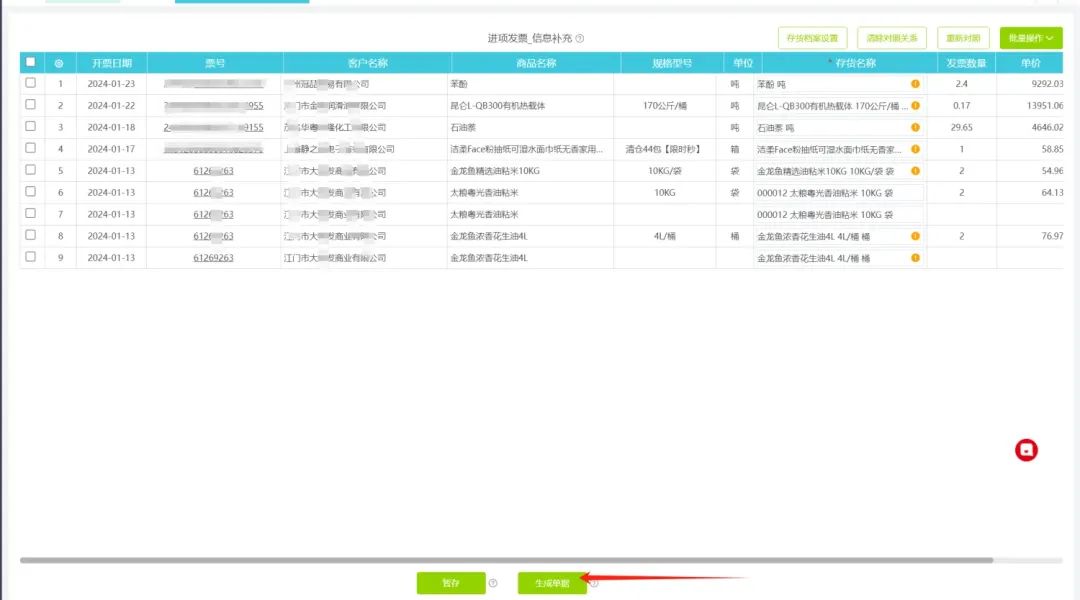Screen dimensions: 1080x600
Task: Select the checkbox for row 4
Action: coord(30,149)
